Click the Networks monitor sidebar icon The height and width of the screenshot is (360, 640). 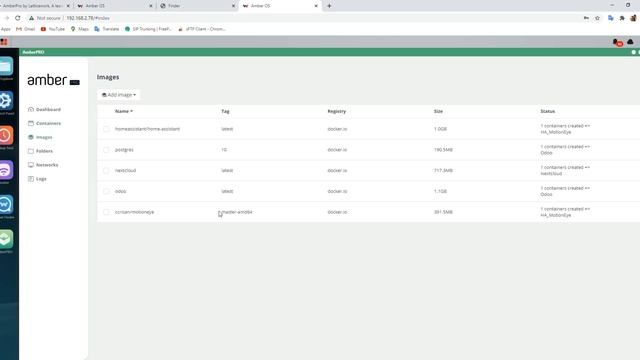click(31, 165)
